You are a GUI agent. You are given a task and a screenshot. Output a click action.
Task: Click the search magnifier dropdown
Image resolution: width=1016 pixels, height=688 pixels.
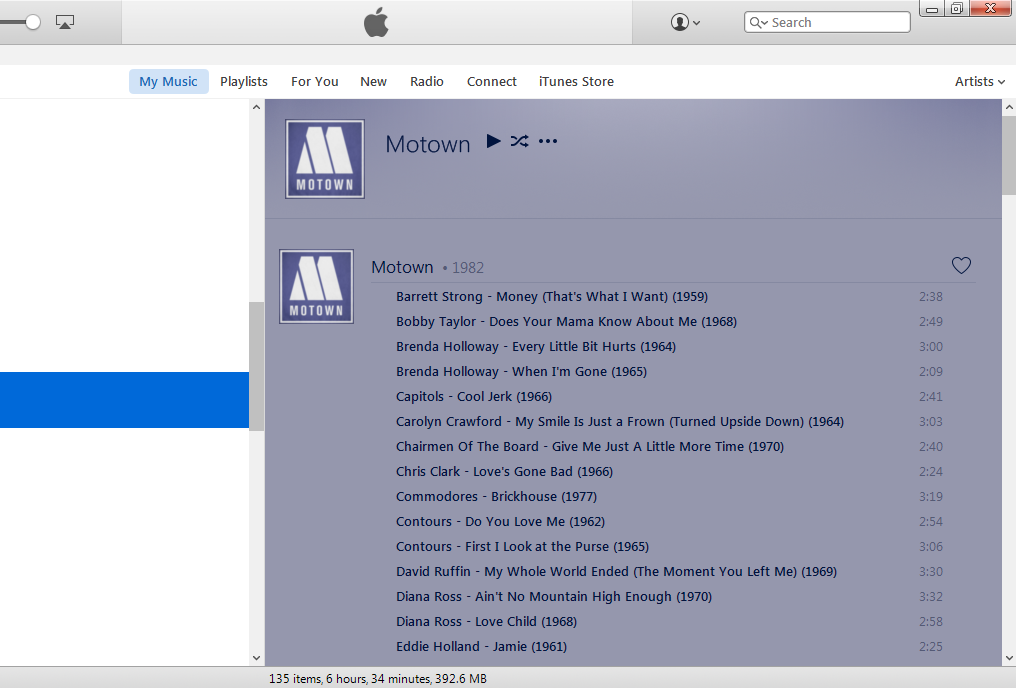[x=759, y=23]
